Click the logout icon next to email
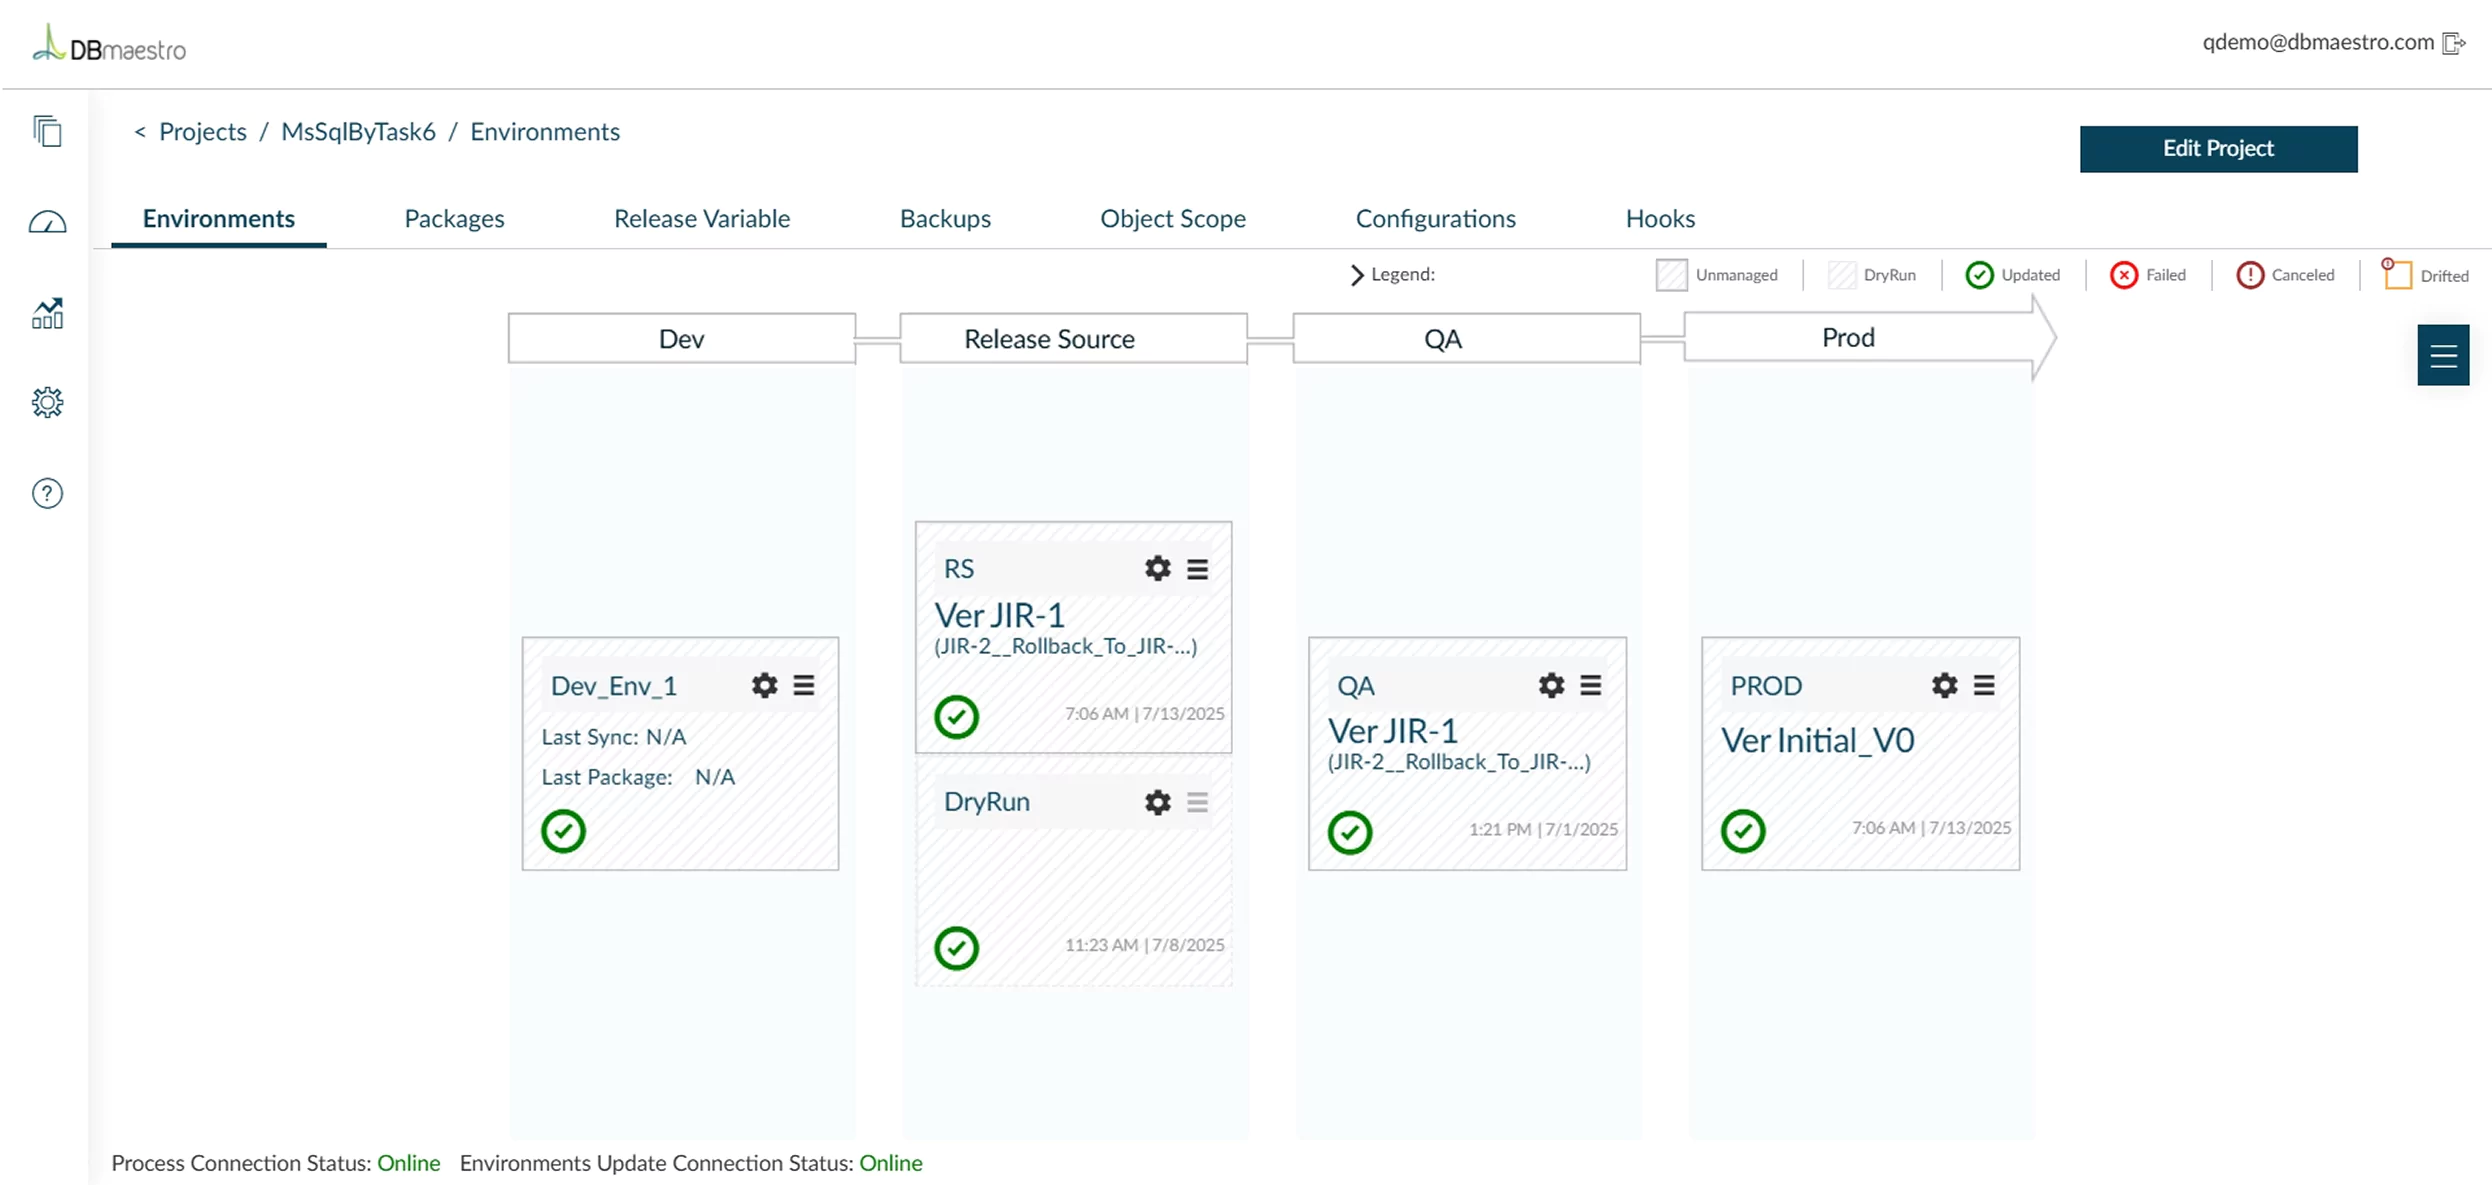The height and width of the screenshot is (1185, 2492). pos(2454,43)
